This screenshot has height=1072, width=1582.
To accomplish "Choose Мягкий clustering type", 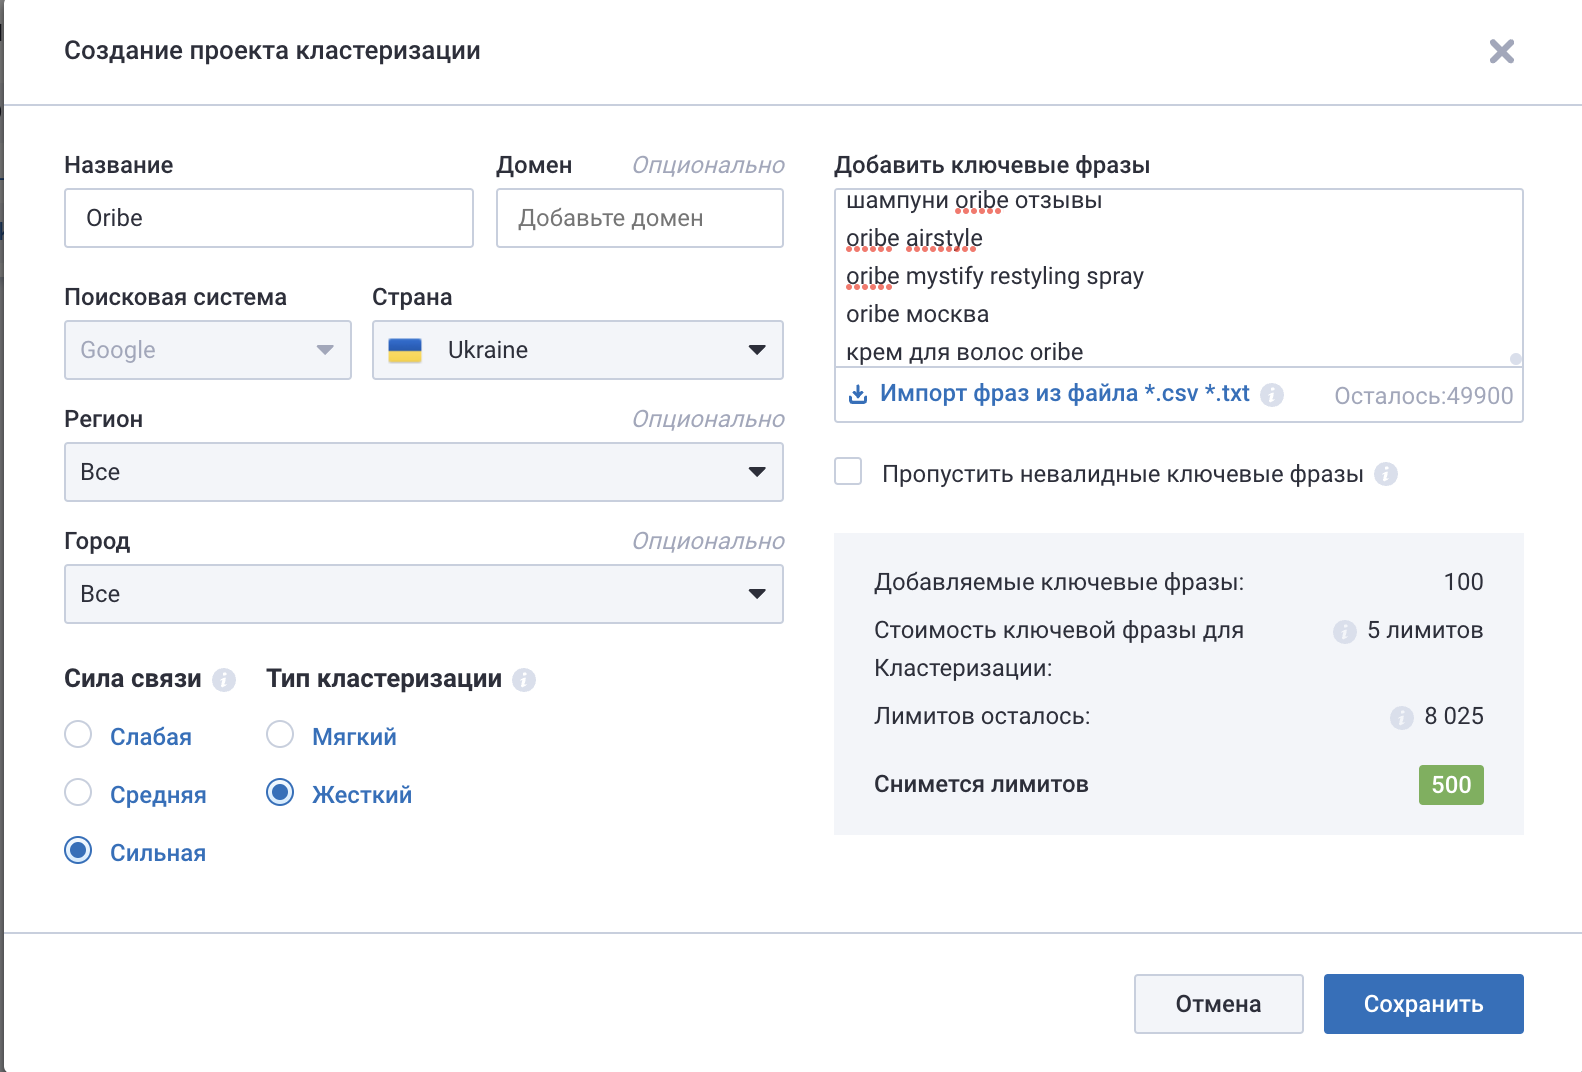I will (x=280, y=735).
